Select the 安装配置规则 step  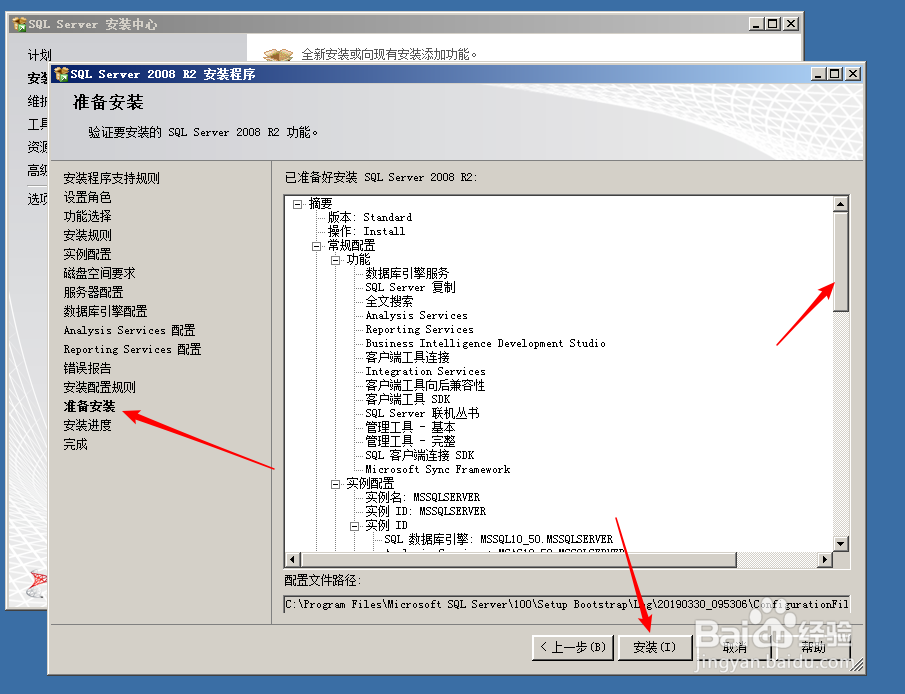click(x=99, y=388)
